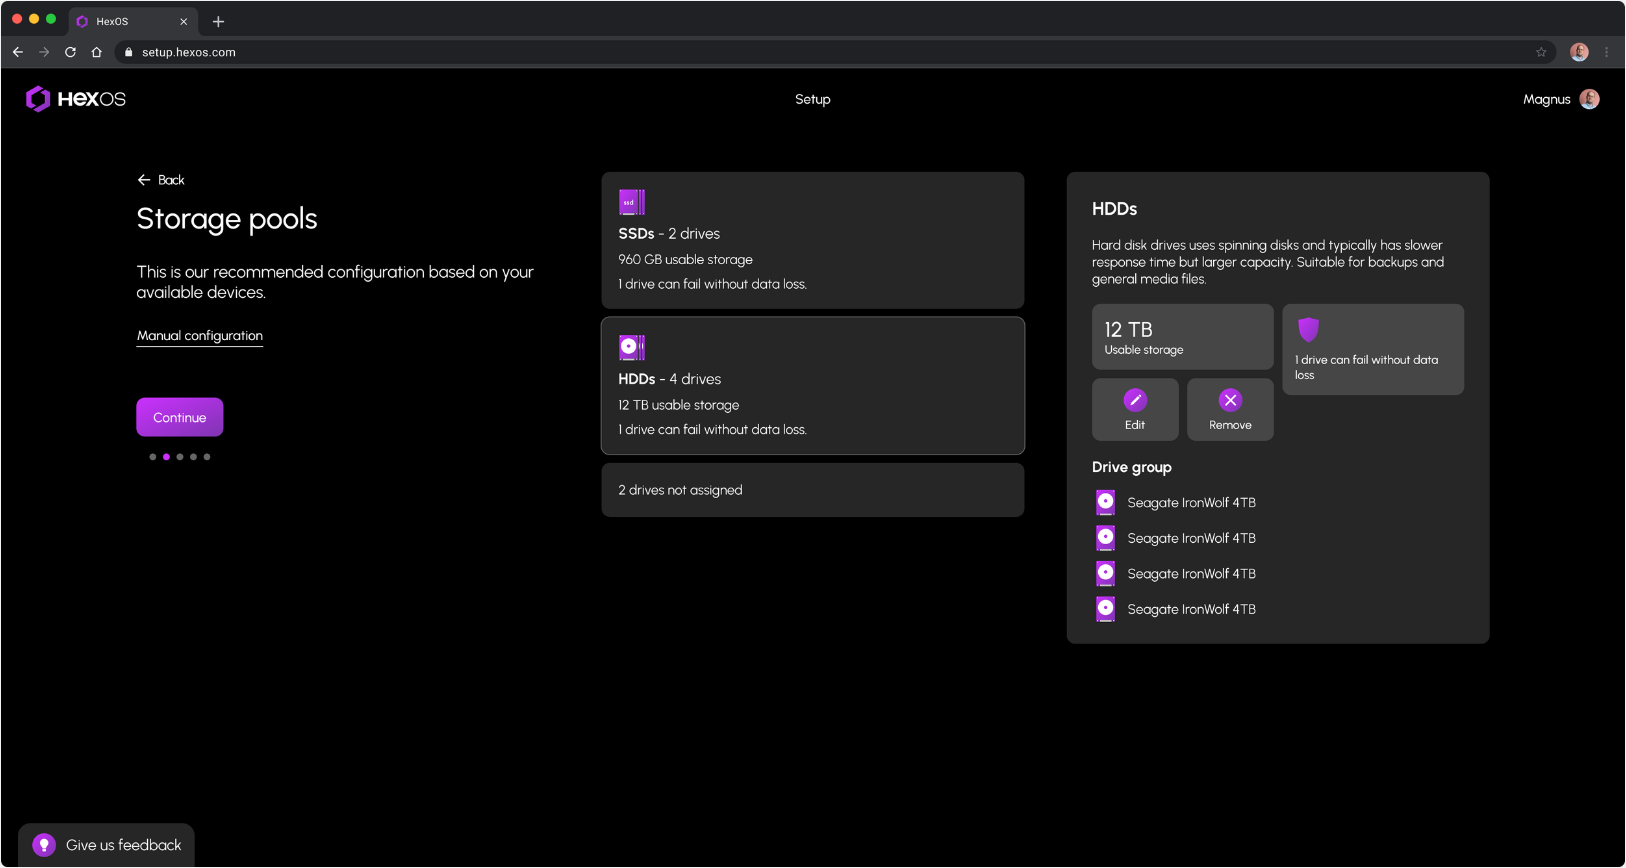The image size is (1626, 868).
Task: Go Back to the previous setup step
Action: point(161,180)
